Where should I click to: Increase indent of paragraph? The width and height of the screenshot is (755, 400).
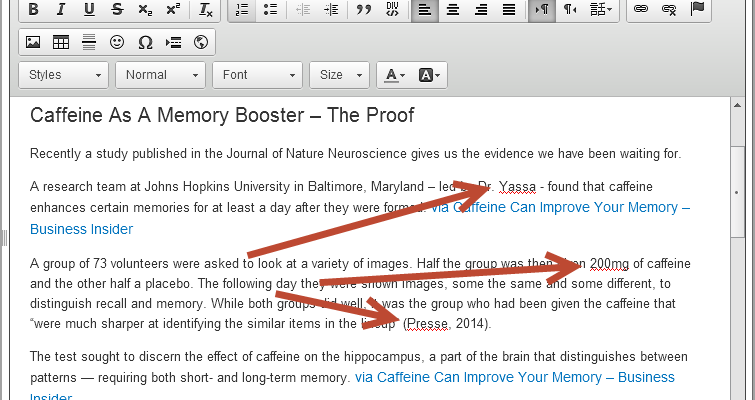tap(331, 9)
